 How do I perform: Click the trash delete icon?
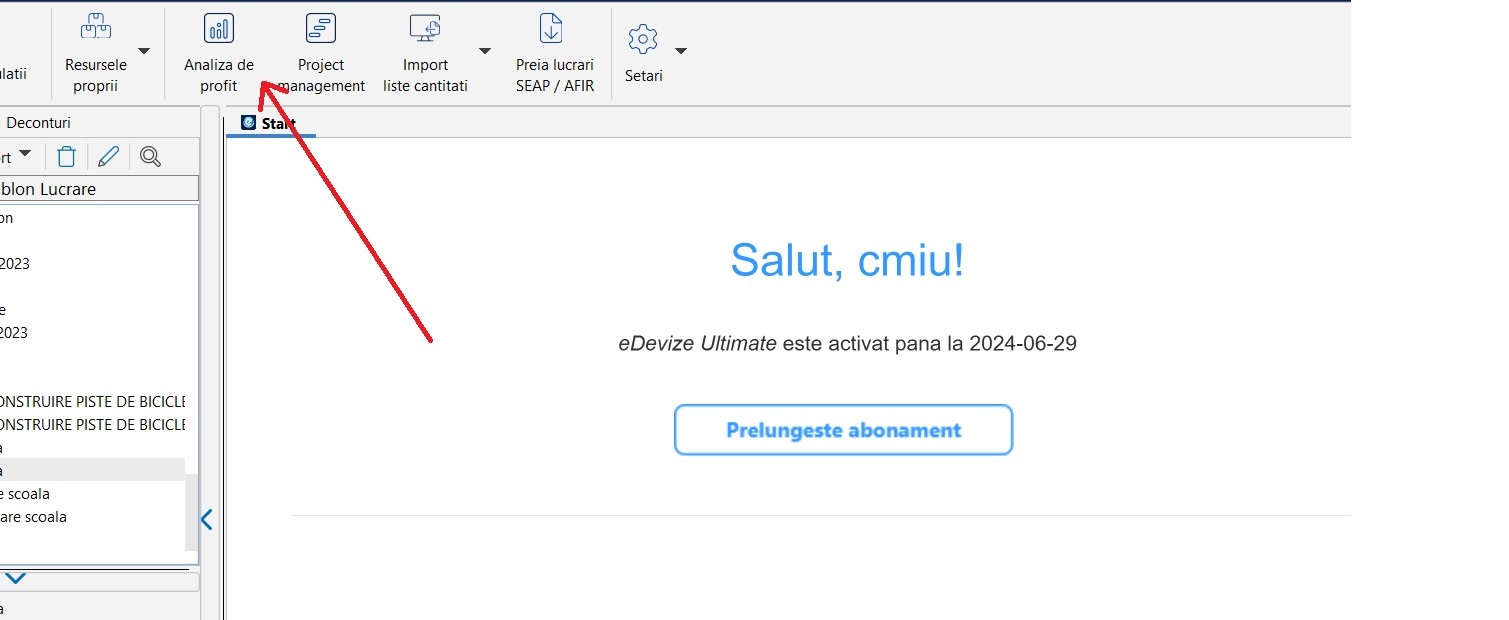(x=66, y=156)
